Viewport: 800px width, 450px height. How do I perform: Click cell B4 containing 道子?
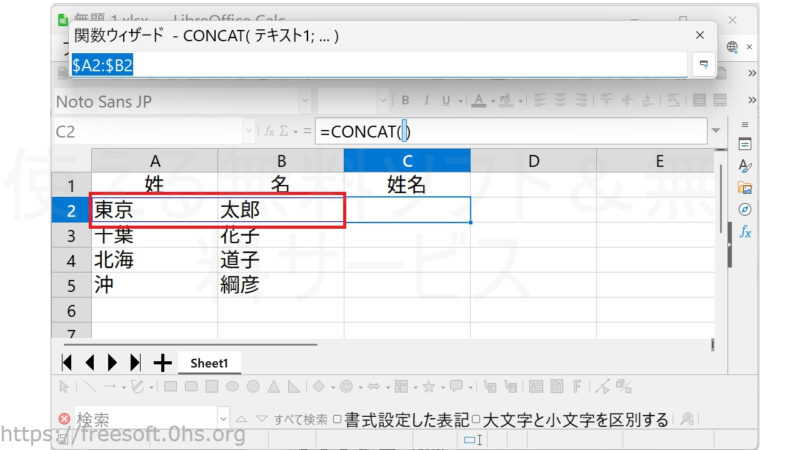point(280,260)
